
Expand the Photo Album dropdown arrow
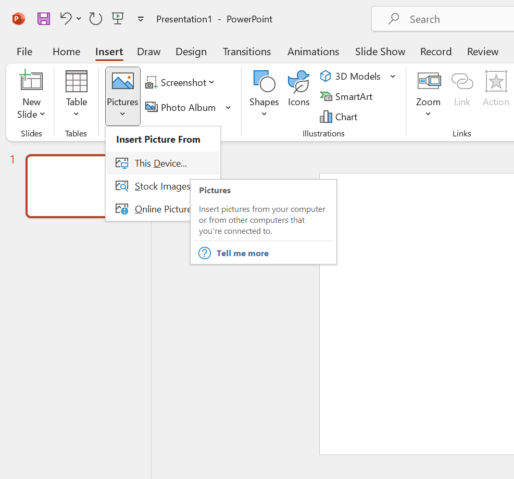[228, 107]
